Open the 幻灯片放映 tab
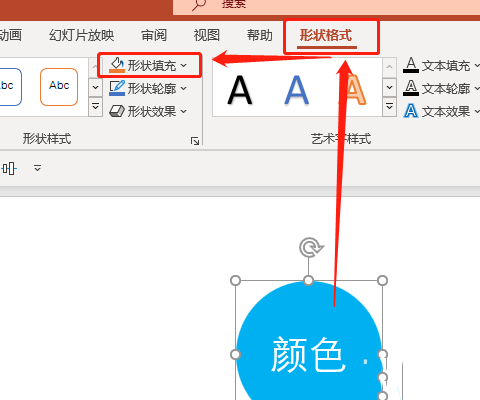 (82, 35)
